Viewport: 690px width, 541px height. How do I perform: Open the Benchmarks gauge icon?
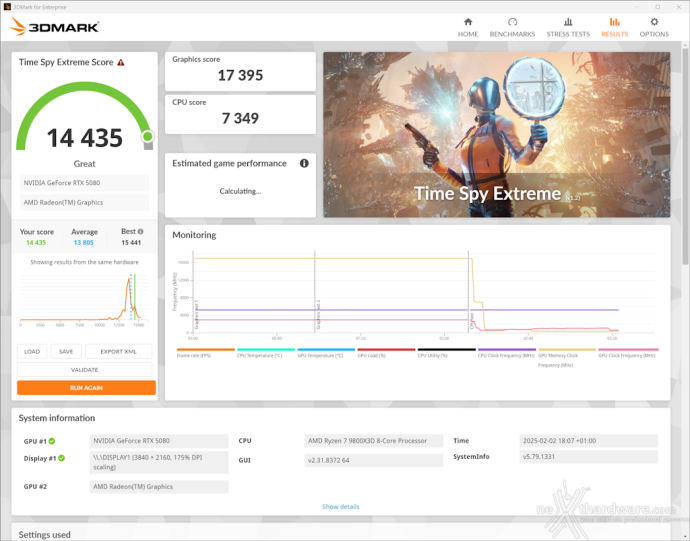tap(512, 22)
